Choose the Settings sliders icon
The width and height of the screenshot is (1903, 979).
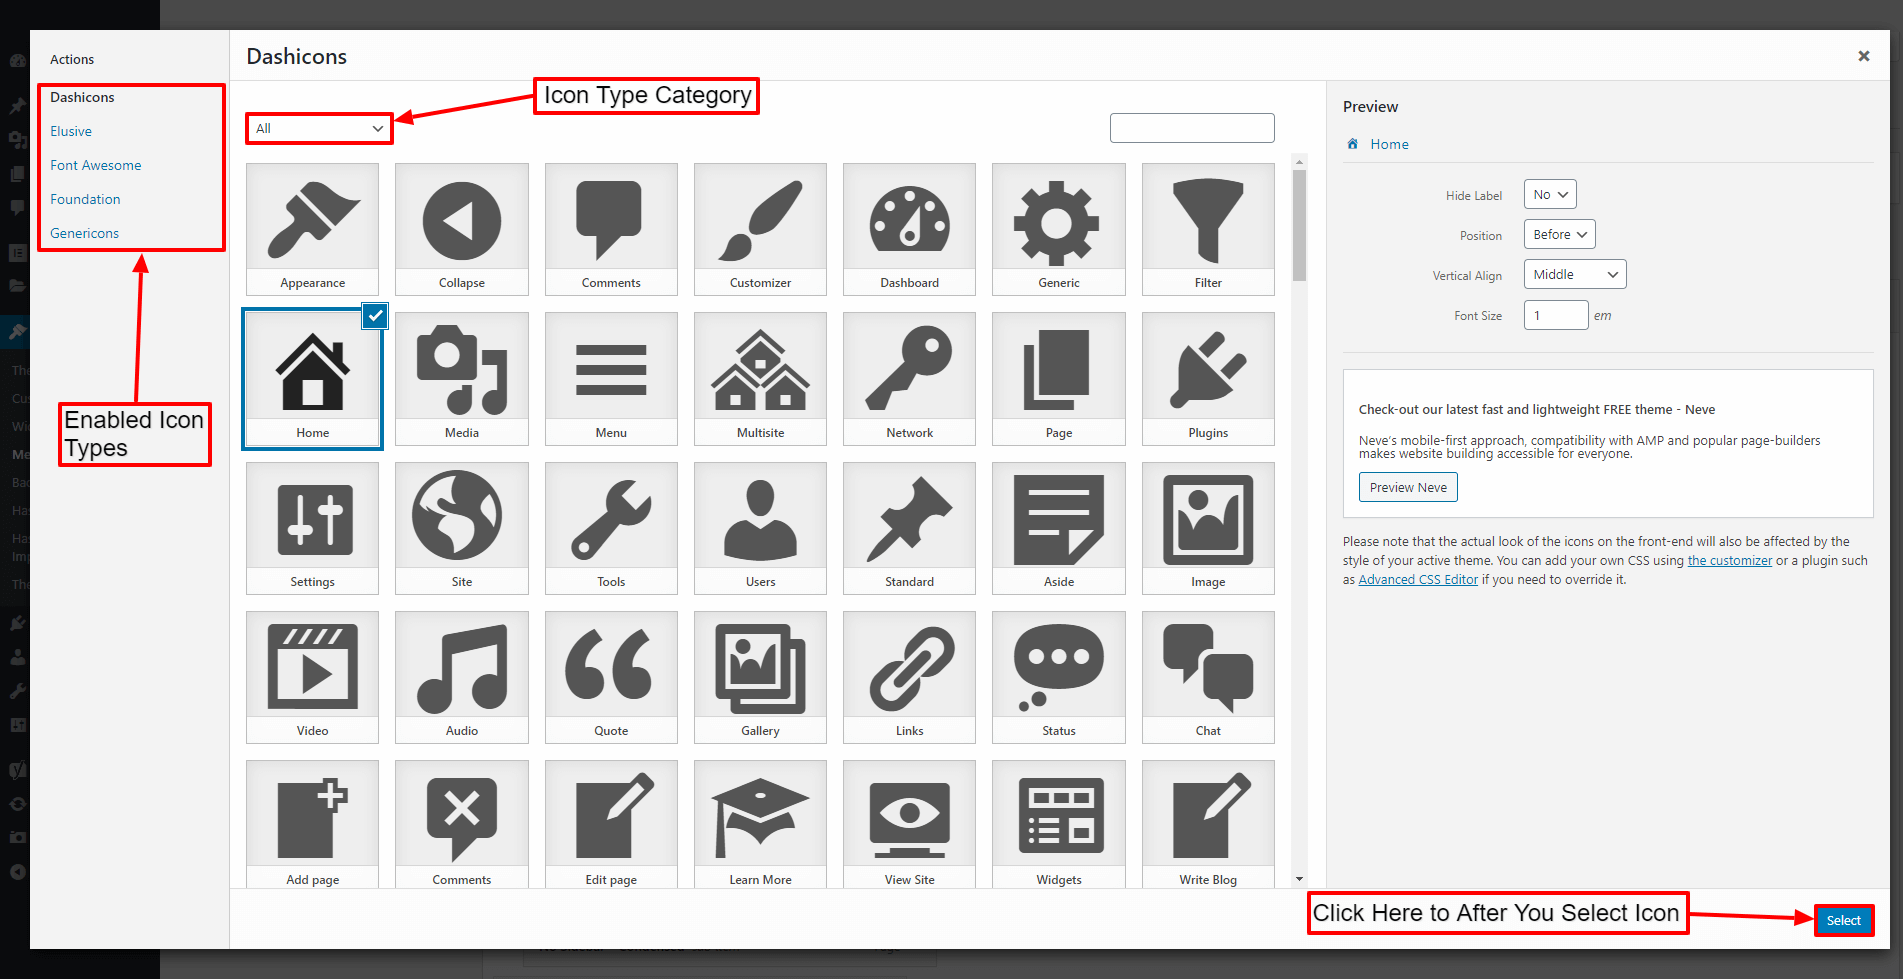coord(312,528)
